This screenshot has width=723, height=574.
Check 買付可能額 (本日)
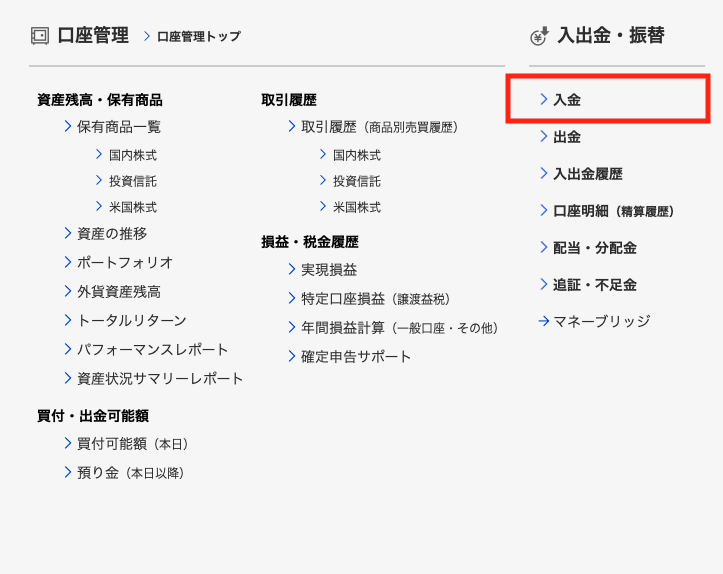point(133,443)
